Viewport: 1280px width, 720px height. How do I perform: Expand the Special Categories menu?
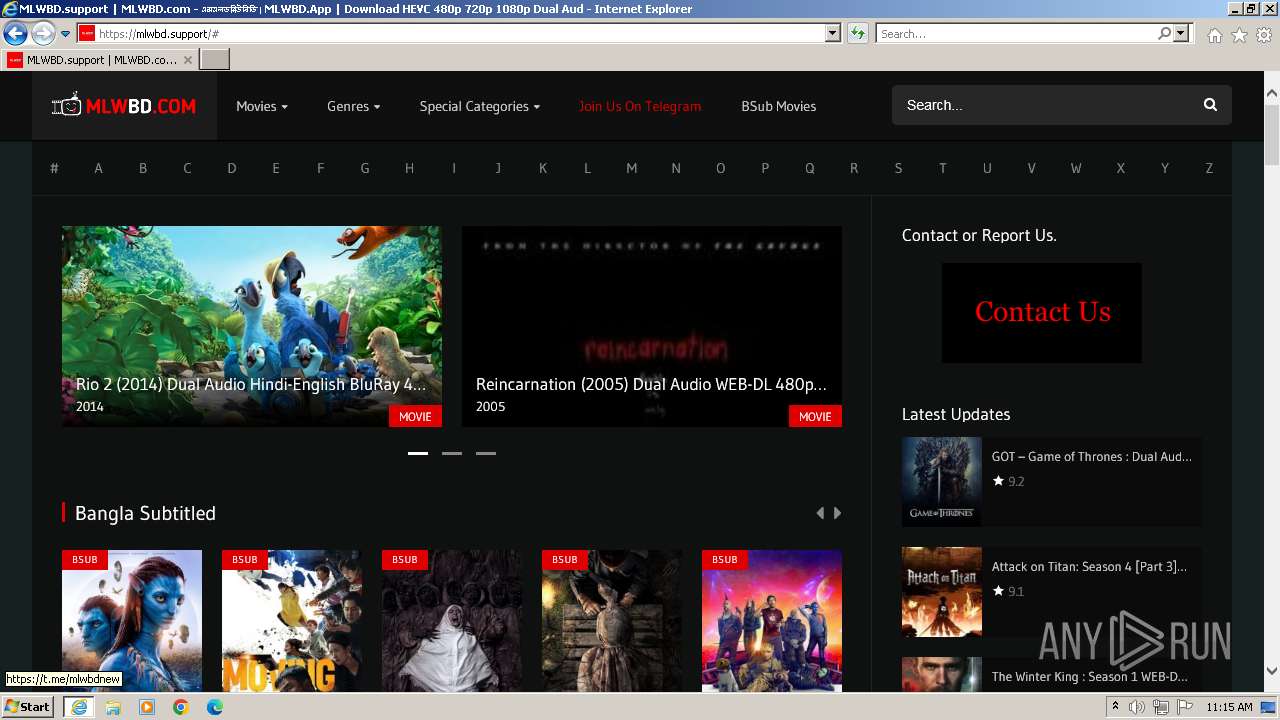coord(479,106)
